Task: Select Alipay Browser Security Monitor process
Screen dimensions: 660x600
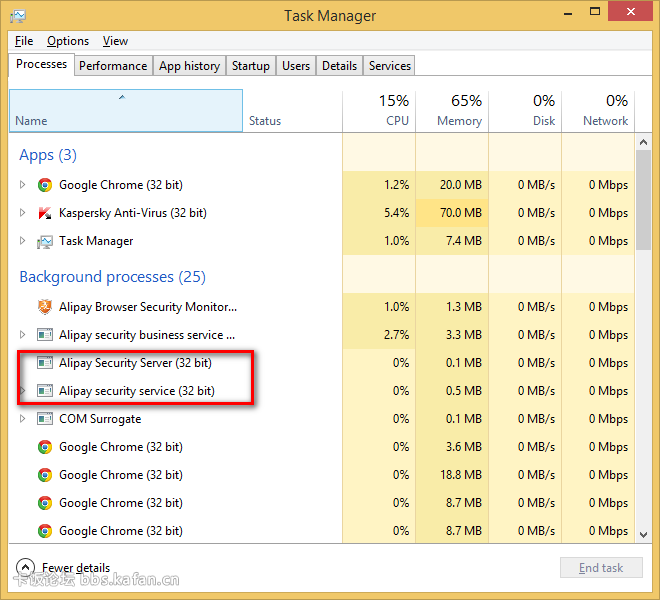Action: (322, 307)
